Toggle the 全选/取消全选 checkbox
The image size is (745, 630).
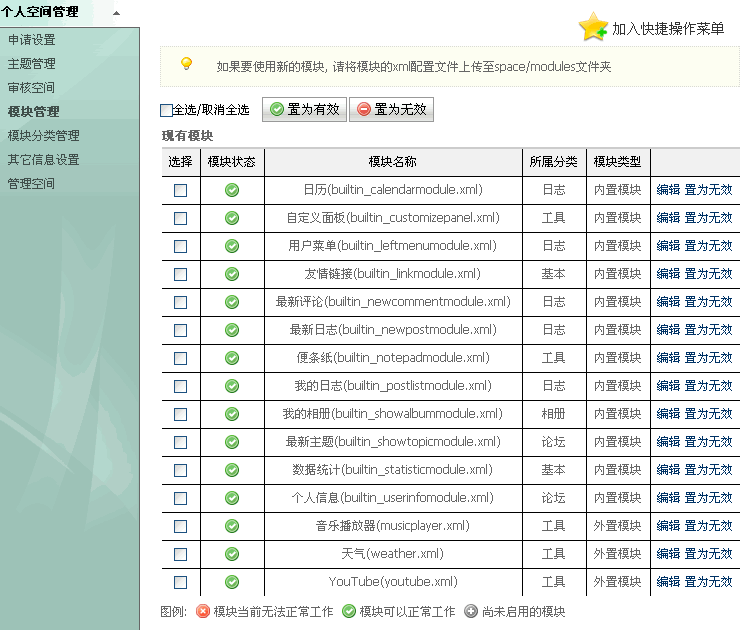coord(166,110)
